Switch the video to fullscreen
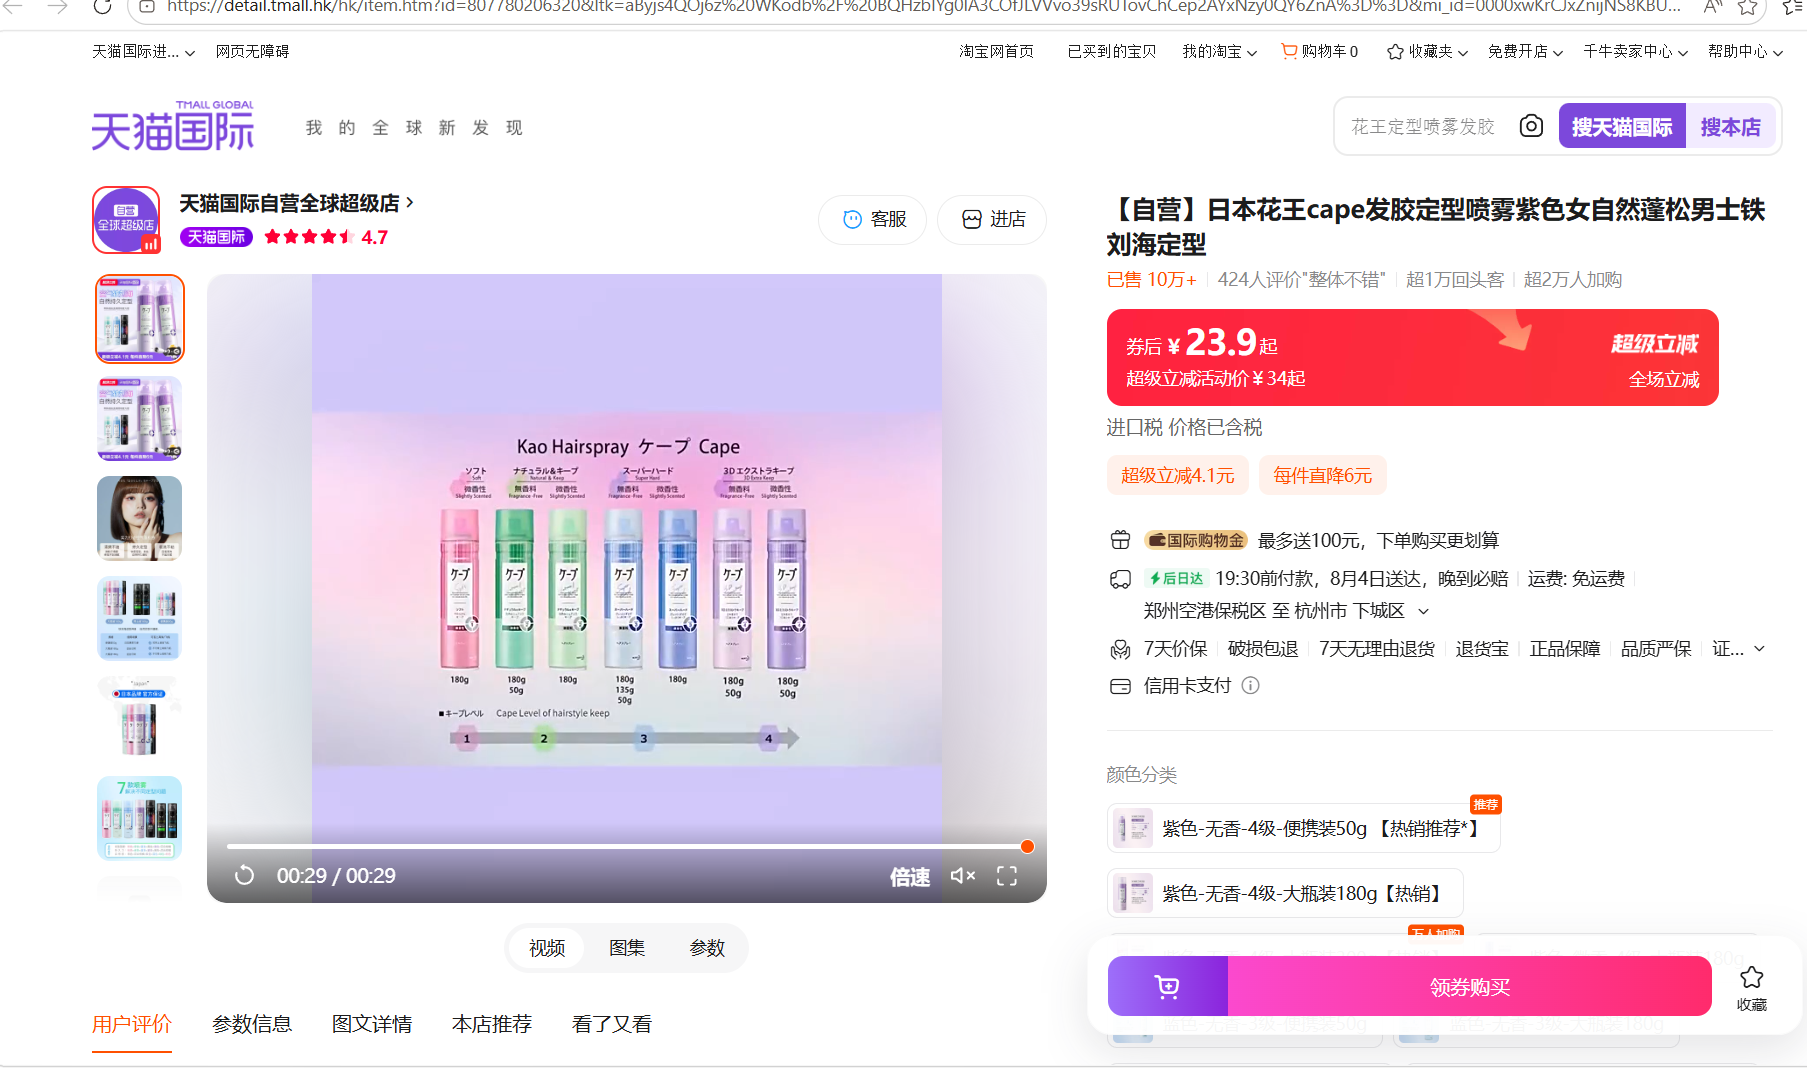 pos(1007,876)
